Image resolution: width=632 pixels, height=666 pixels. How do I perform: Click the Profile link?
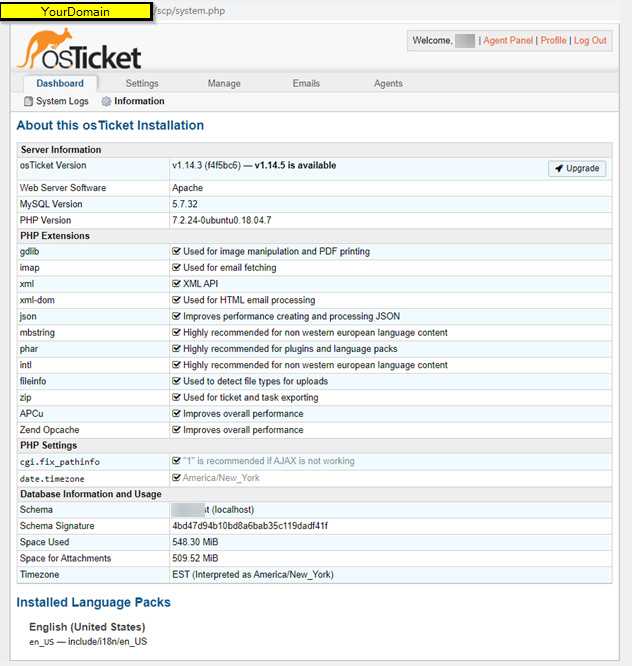(553, 41)
